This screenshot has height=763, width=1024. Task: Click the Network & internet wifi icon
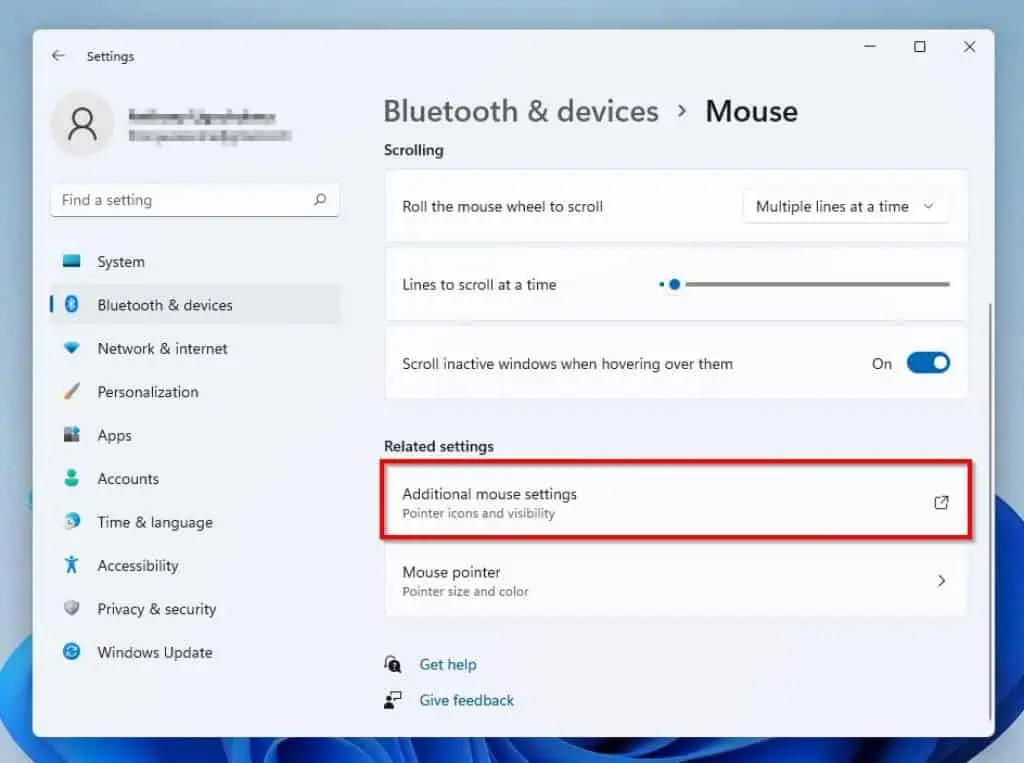[71, 348]
